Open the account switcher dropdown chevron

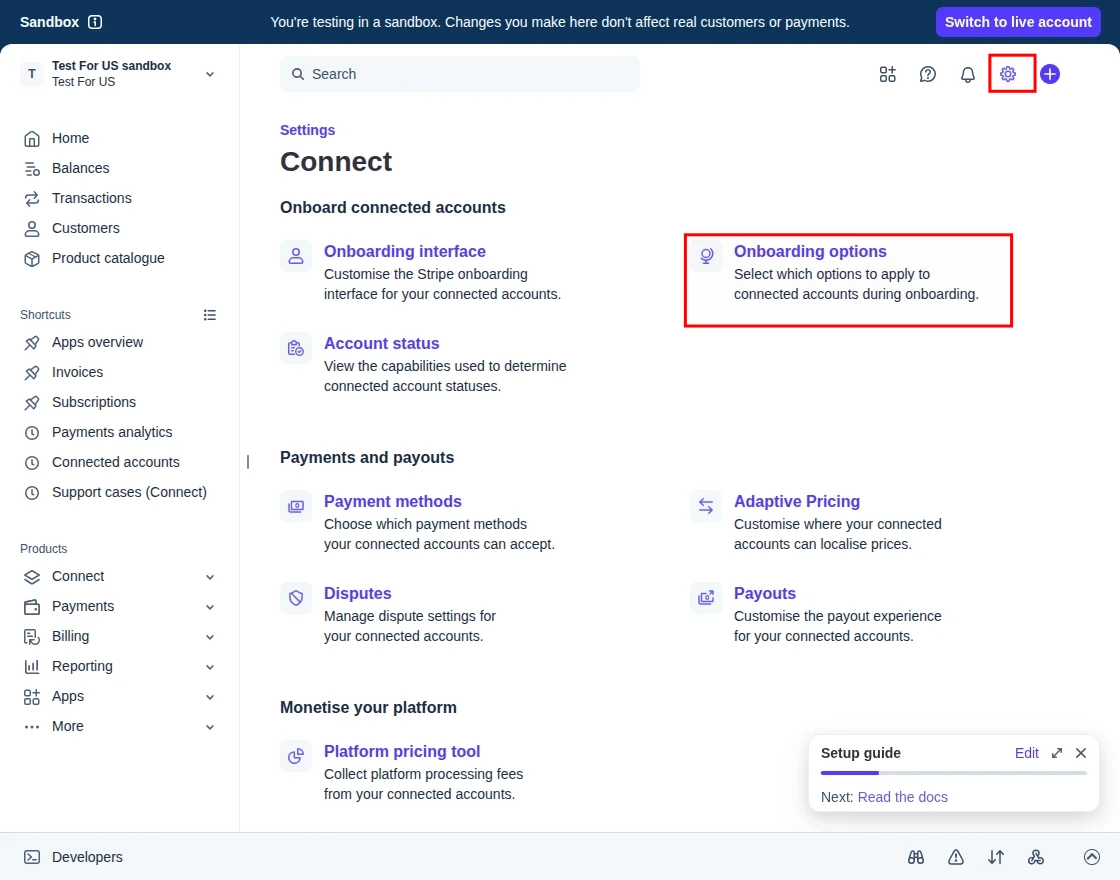[x=210, y=74]
